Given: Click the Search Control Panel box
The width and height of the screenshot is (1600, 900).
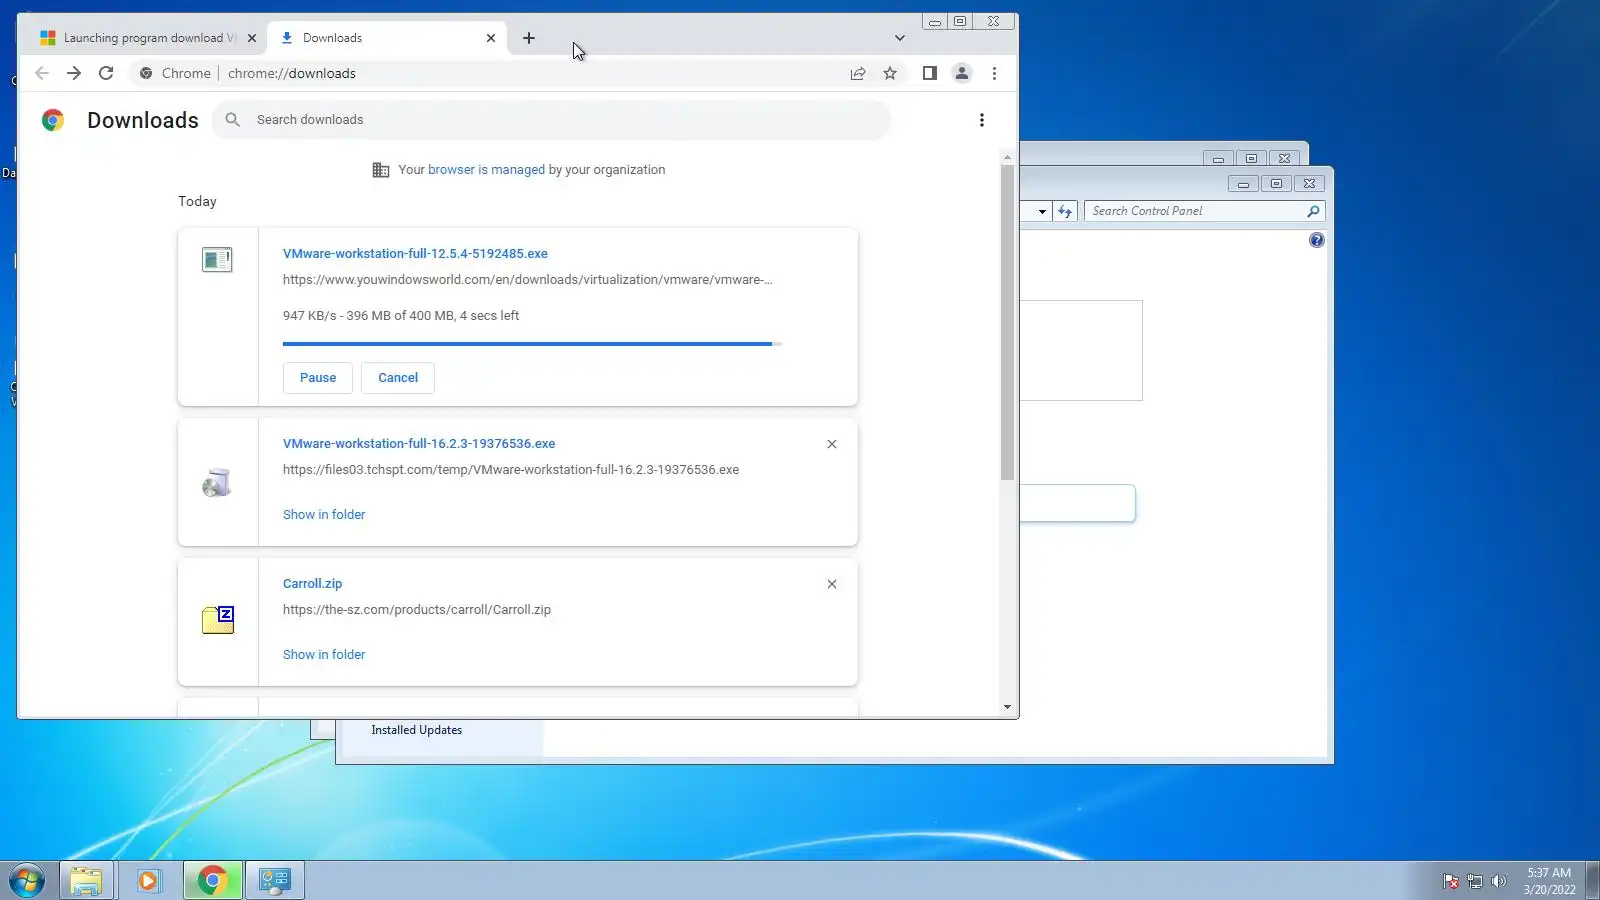Looking at the screenshot, I should coord(1204,211).
